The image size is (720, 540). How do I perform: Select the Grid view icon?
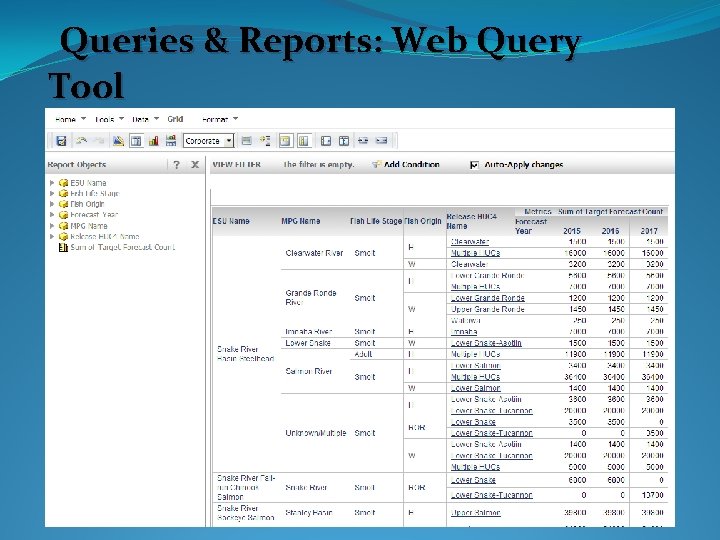136,141
